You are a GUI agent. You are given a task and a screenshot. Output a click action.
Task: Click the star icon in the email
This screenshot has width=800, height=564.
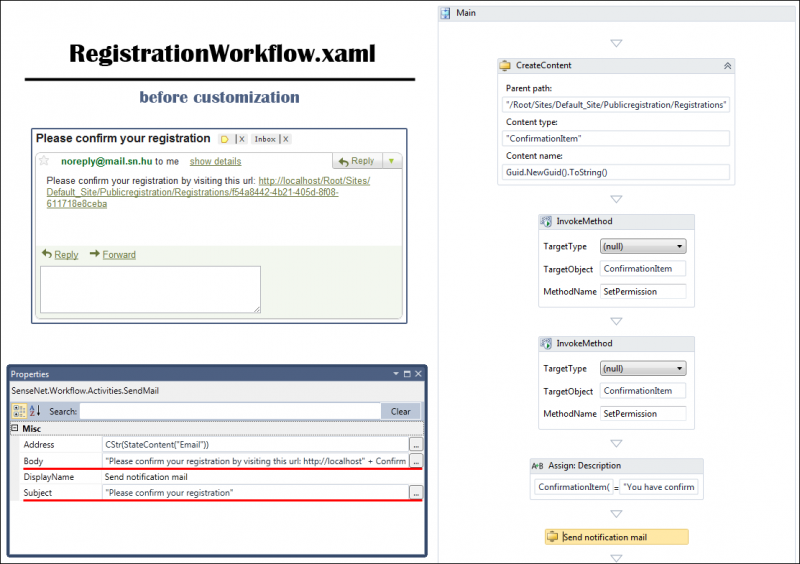point(44,161)
